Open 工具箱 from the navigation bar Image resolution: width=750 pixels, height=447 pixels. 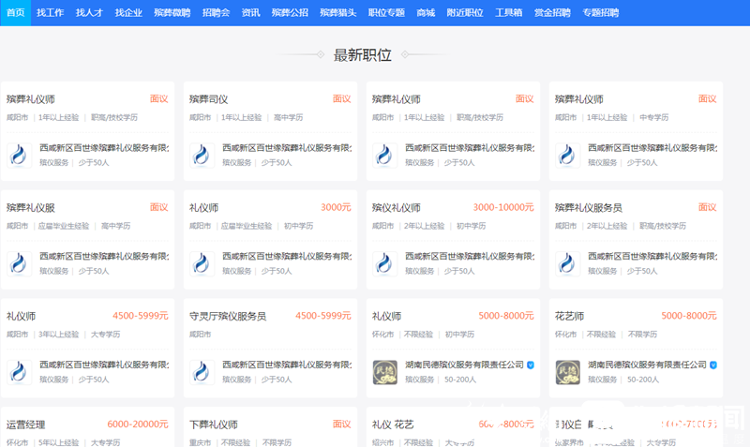tap(509, 13)
